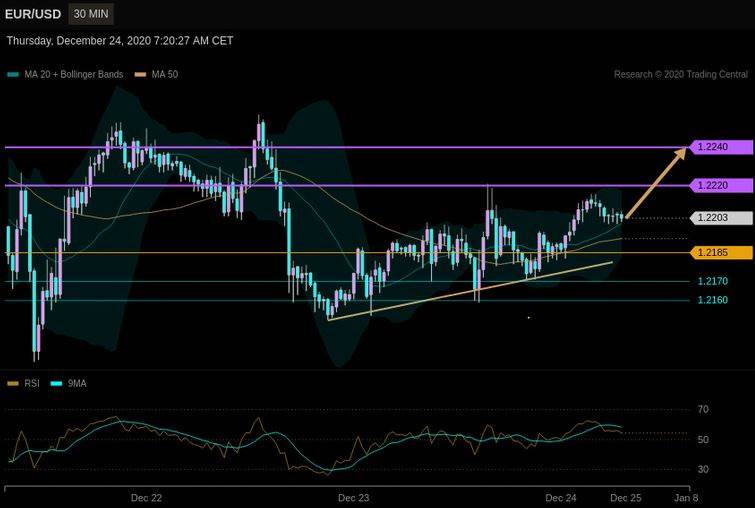Viewport: 755px width, 508px height.
Task: Click the RSI 70 level label
Action: [703, 410]
